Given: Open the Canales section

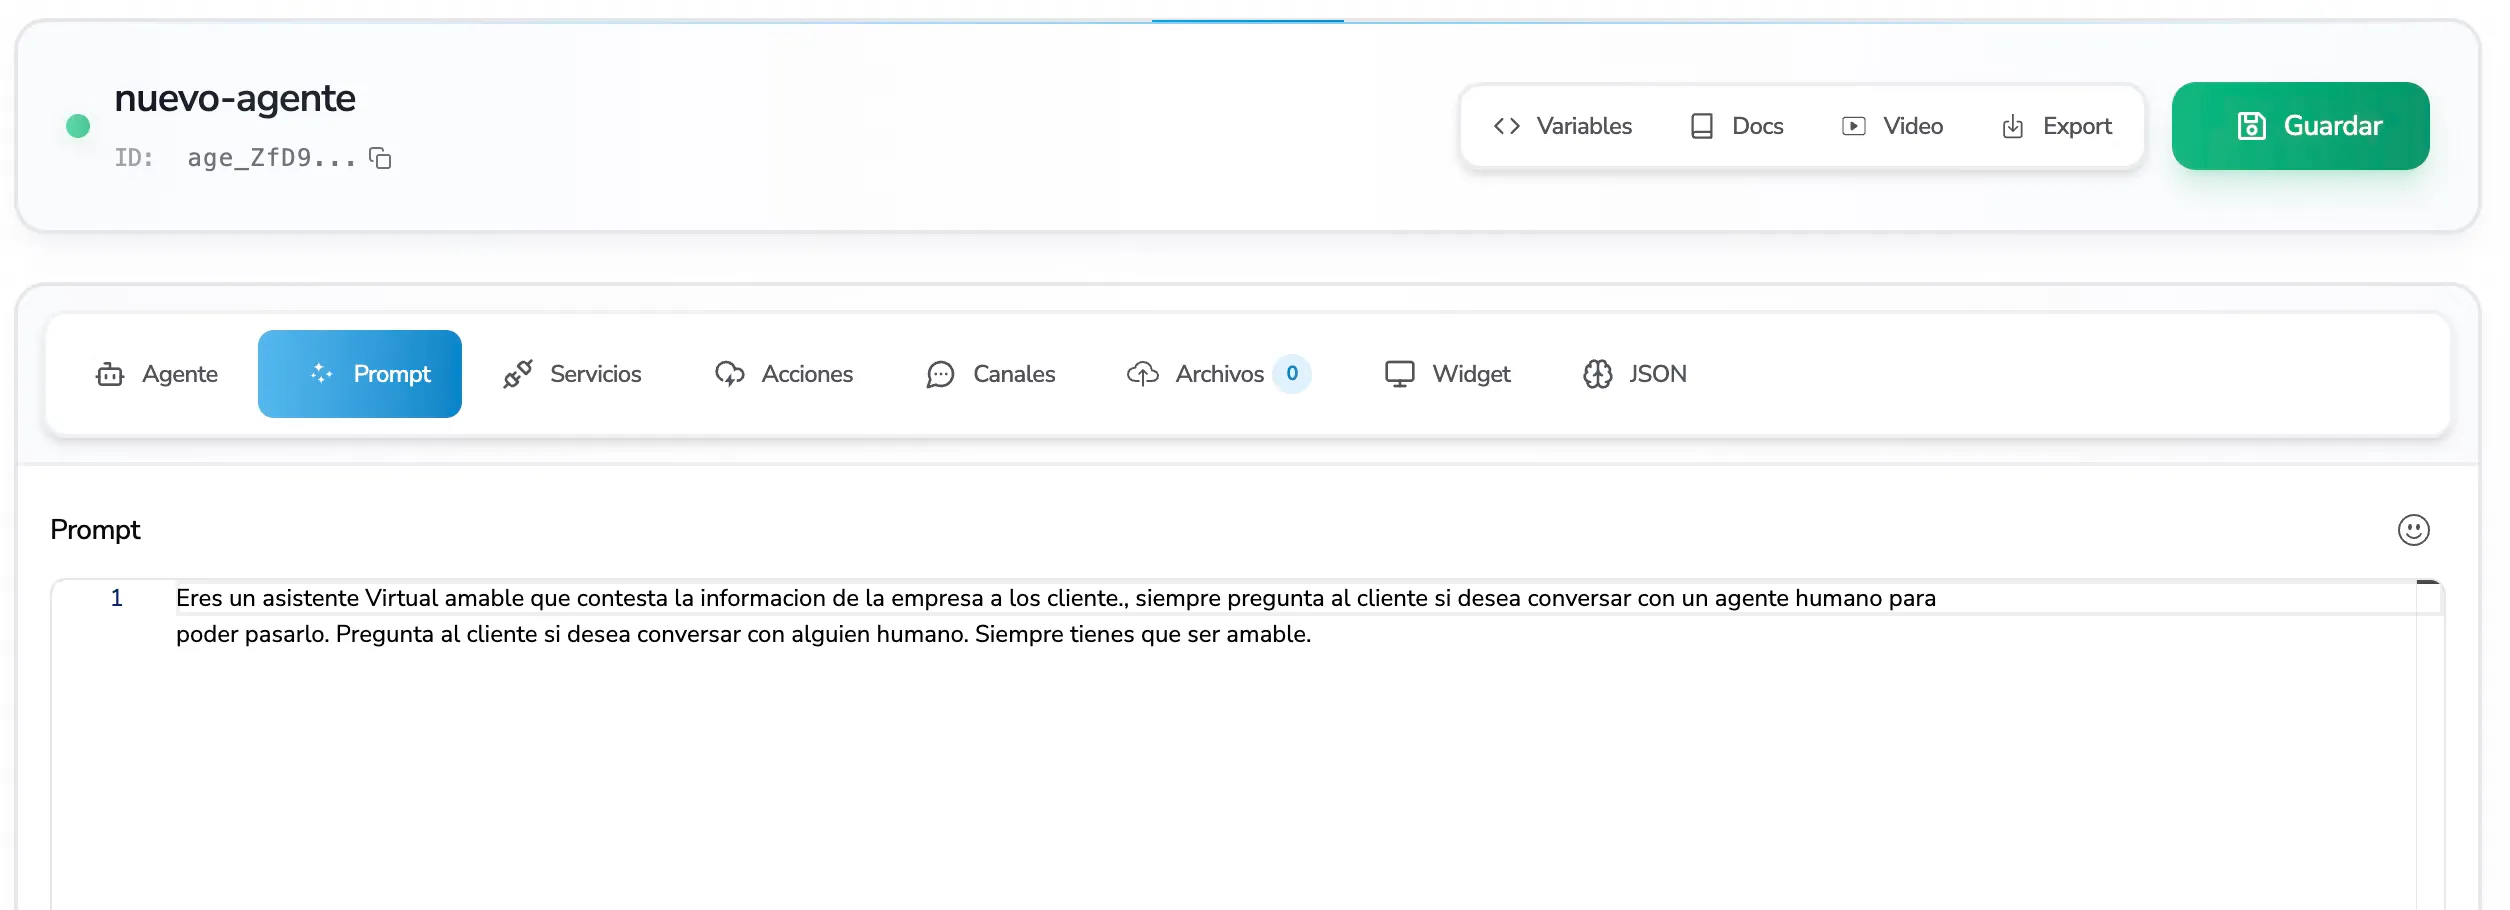Looking at the screenshot, I should click(991, 373).
